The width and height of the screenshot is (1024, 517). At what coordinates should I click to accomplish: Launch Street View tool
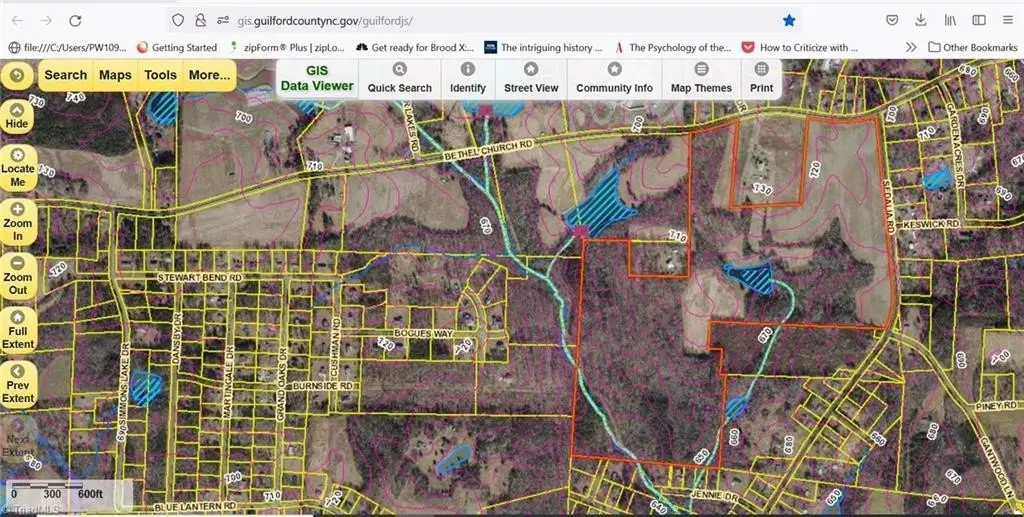click(x=531, y=78)
